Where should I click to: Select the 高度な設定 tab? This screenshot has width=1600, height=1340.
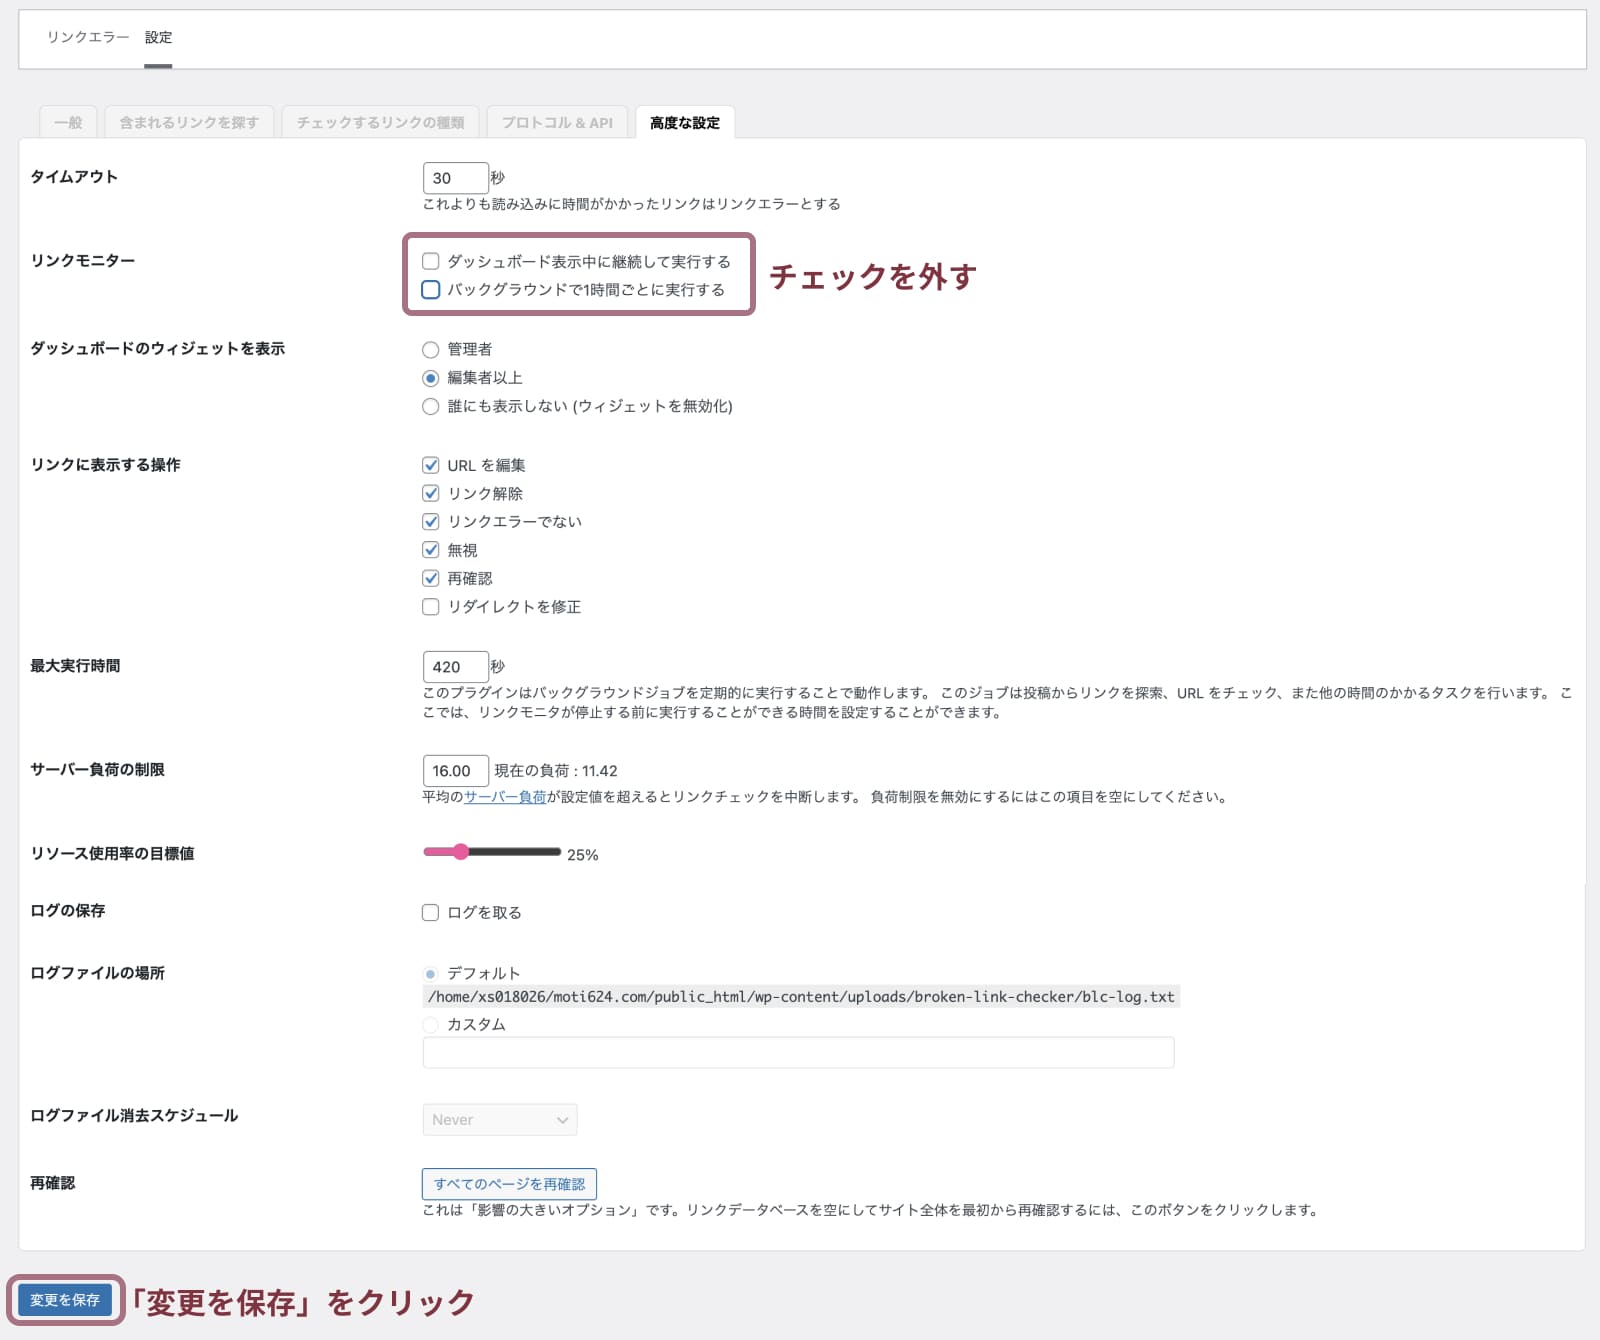[685, 122]
